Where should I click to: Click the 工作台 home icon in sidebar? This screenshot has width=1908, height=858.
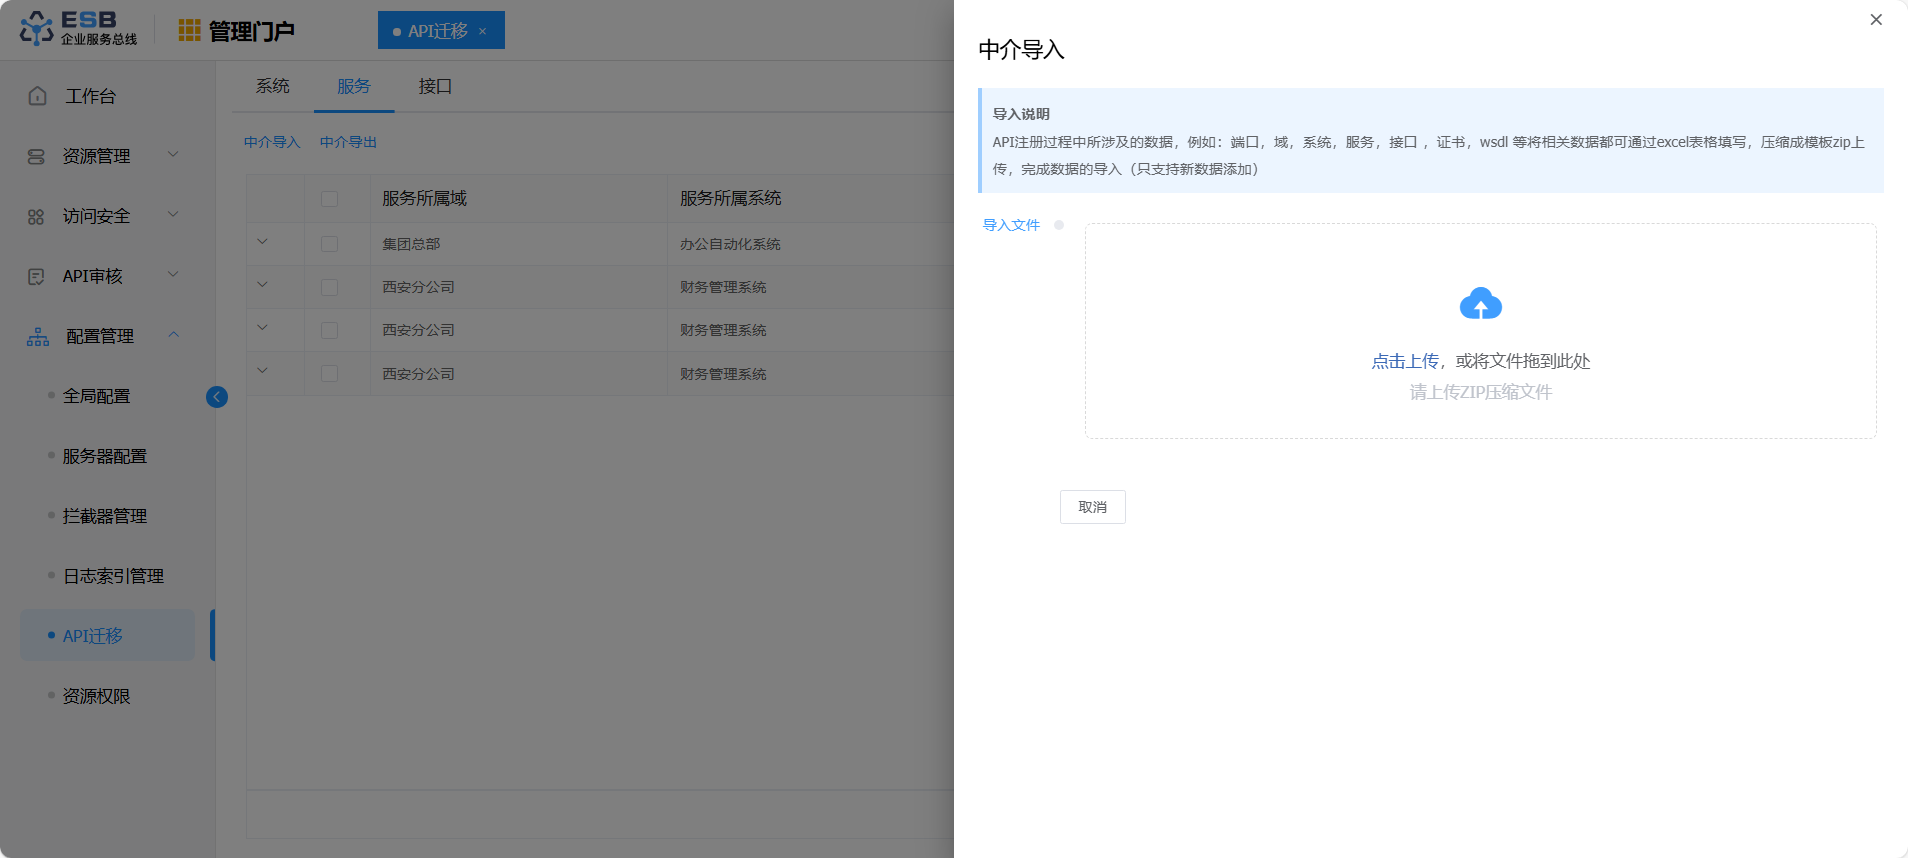coord(38,96)
